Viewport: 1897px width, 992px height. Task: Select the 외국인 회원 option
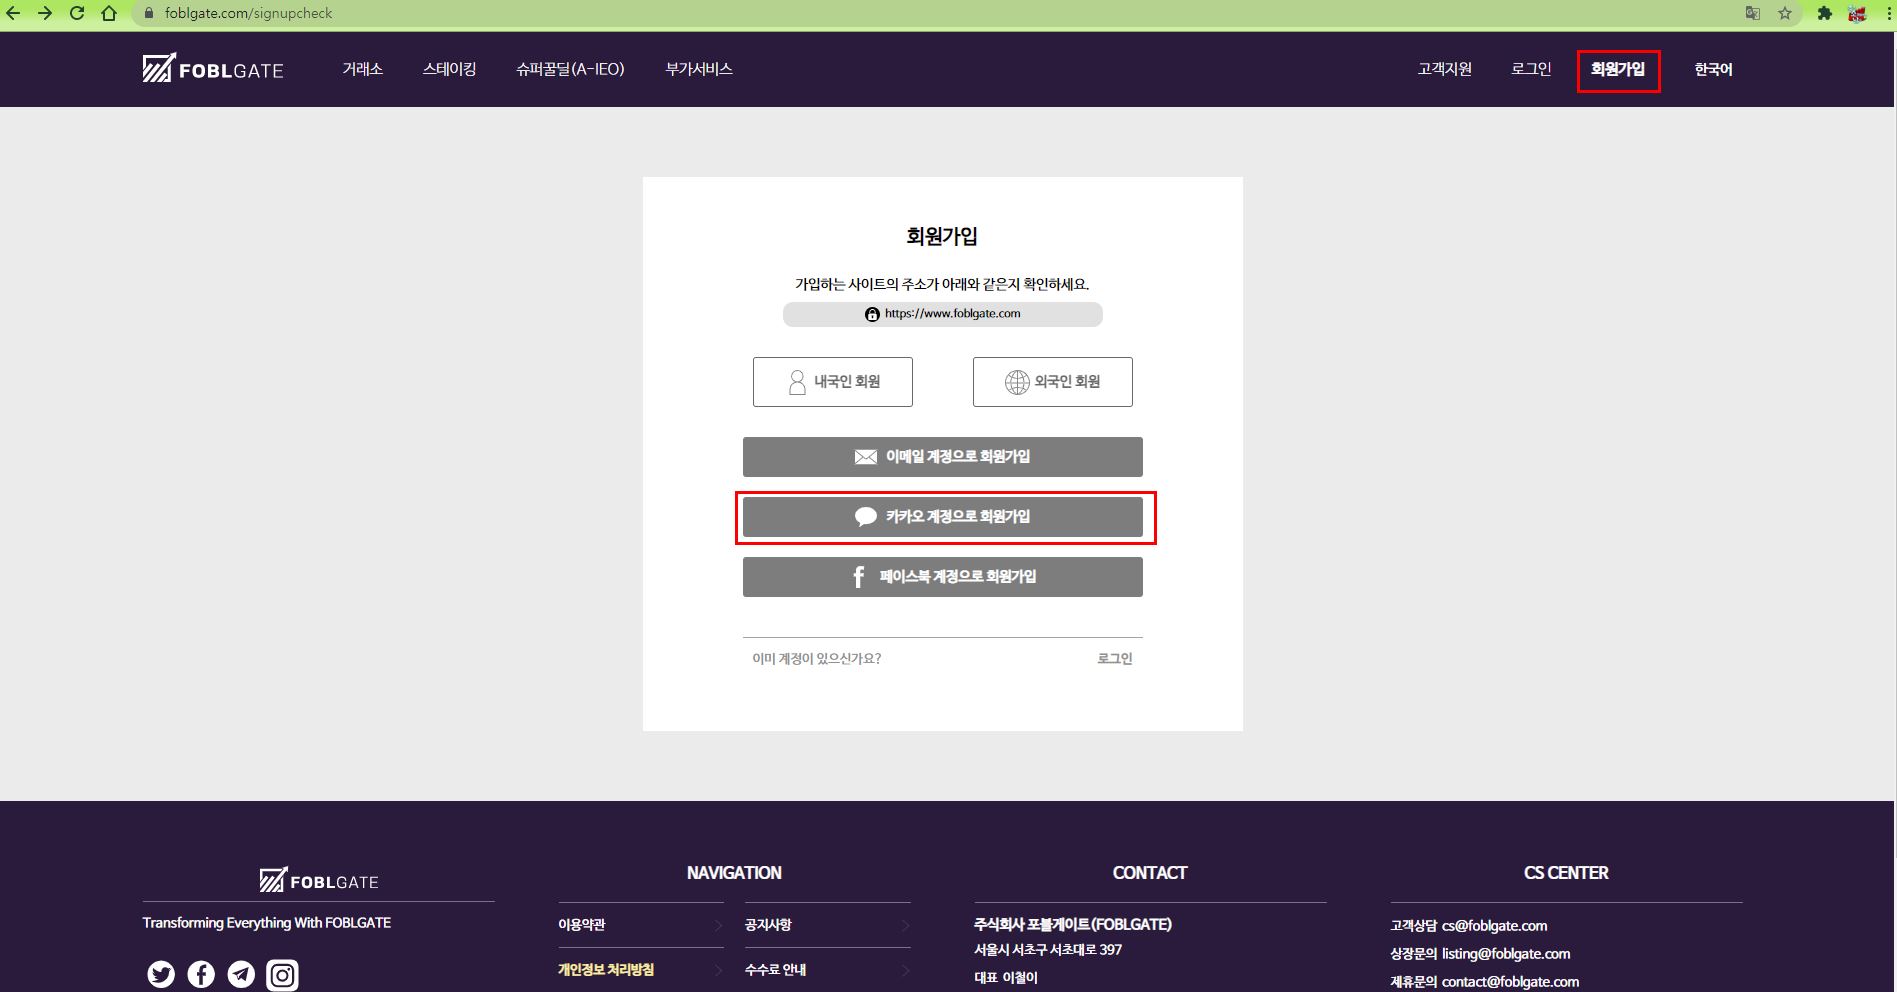coord(1053,382)
